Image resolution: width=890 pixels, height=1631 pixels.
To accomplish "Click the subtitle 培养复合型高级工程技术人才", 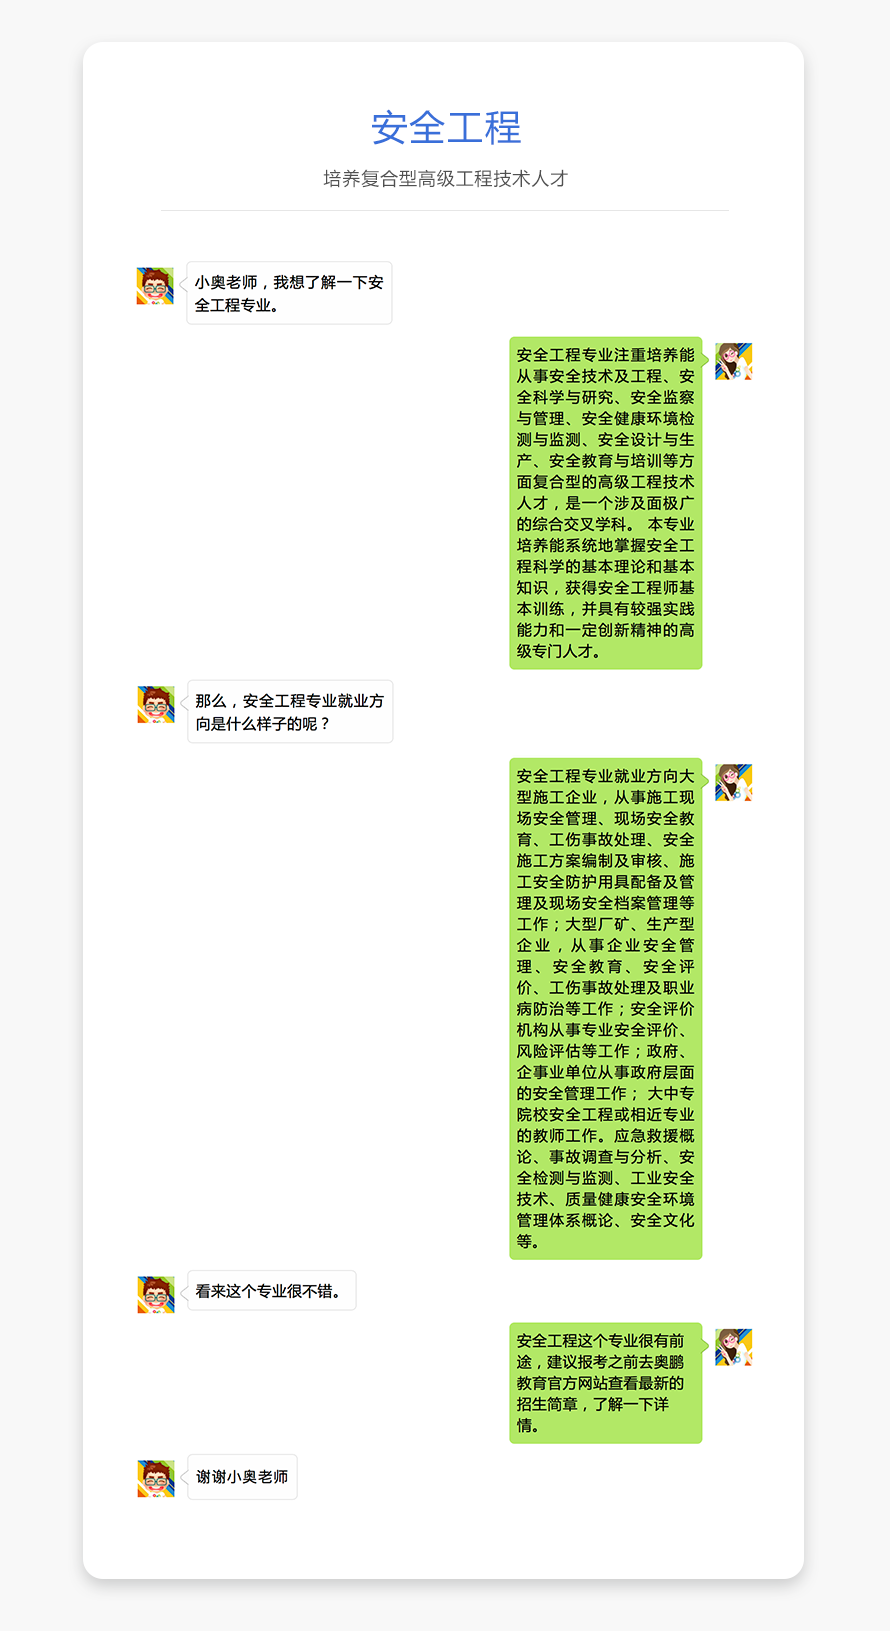I will click(x=445, y=179).
